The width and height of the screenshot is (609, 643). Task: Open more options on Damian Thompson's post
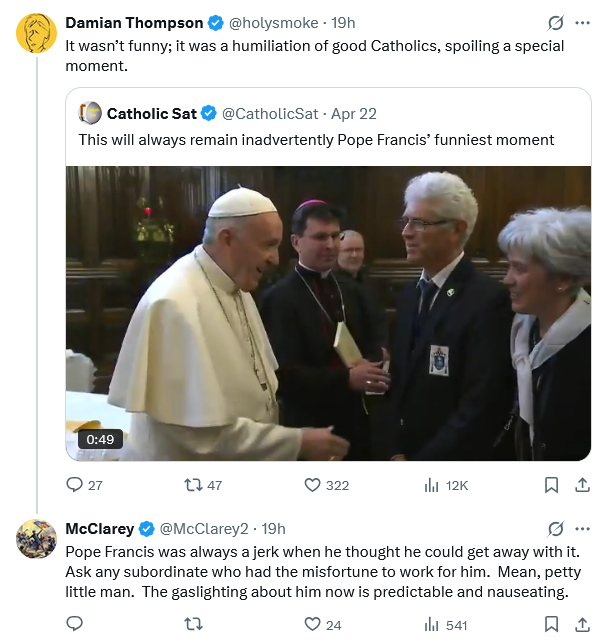[582, 23]
